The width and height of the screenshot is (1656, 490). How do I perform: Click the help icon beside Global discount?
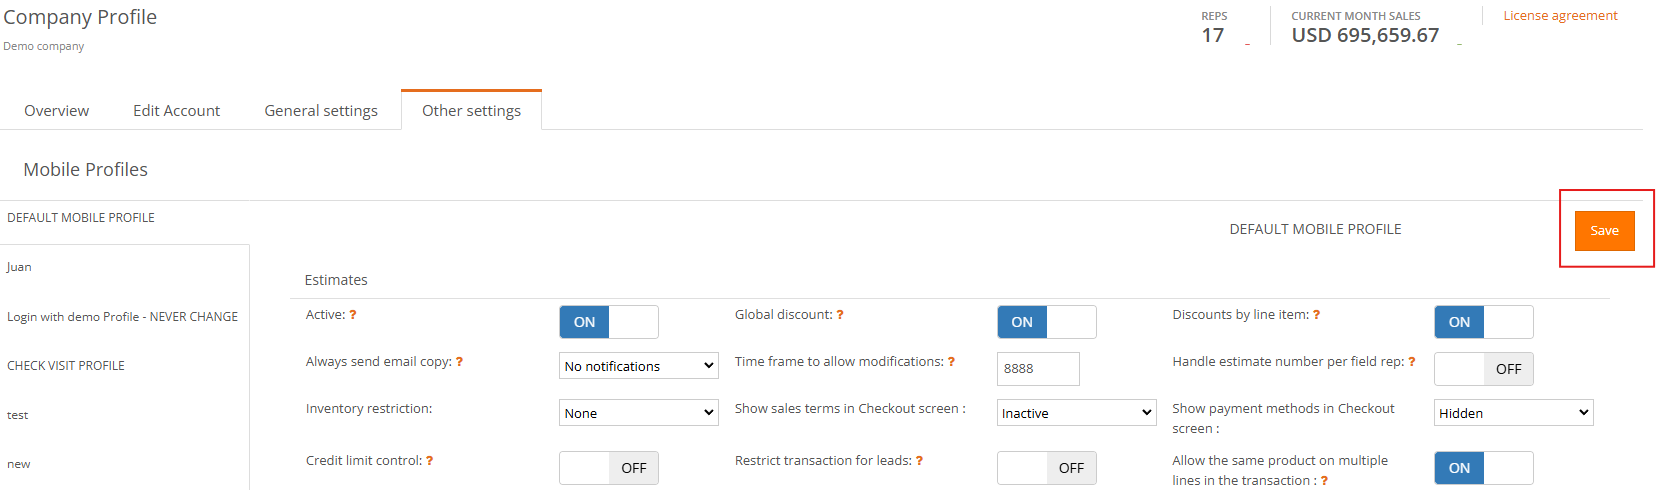[x=840, y=315]
